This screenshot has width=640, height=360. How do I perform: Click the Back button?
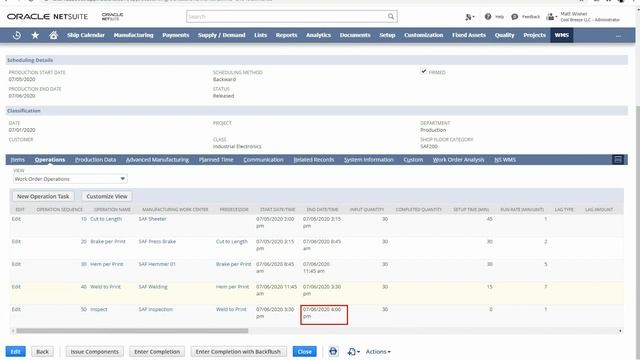click(x=42, y=351)
